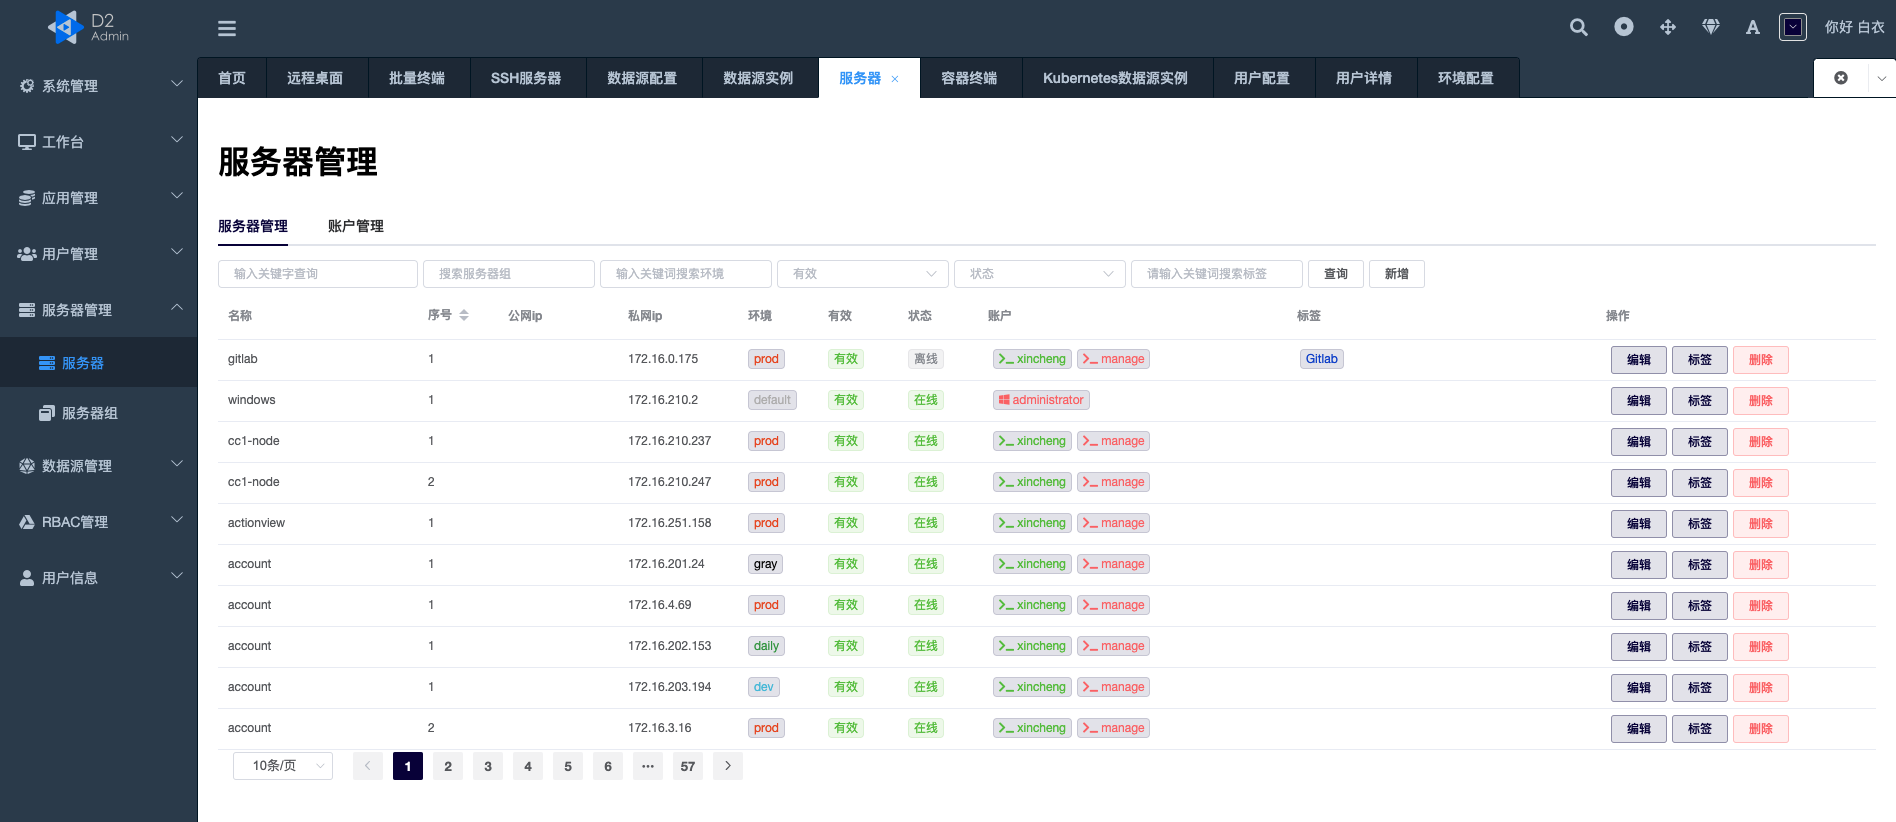Switch to the 账户管理 sub-tab
This screenshot has height=822, width=1896.
click(356, 226)
